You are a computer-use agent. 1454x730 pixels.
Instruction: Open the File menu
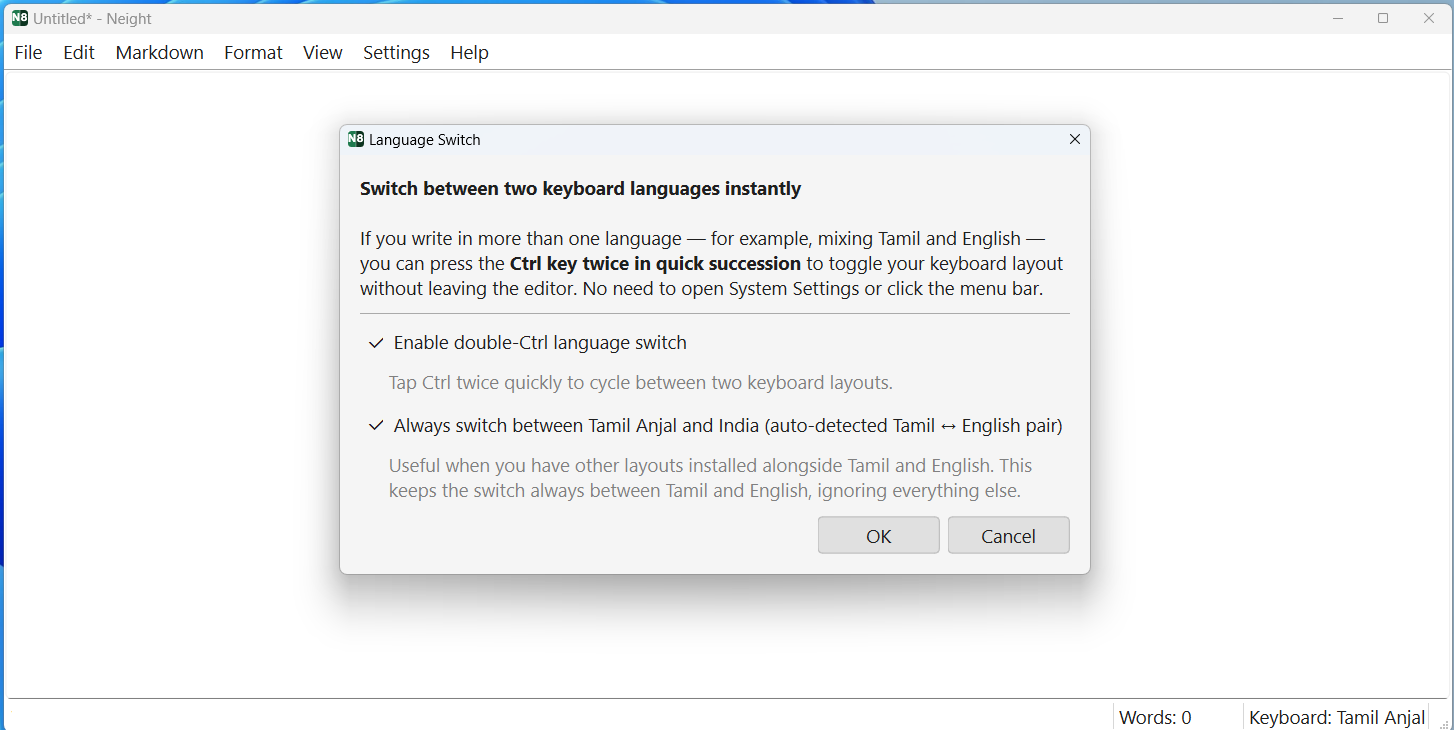tap(28, 53)
